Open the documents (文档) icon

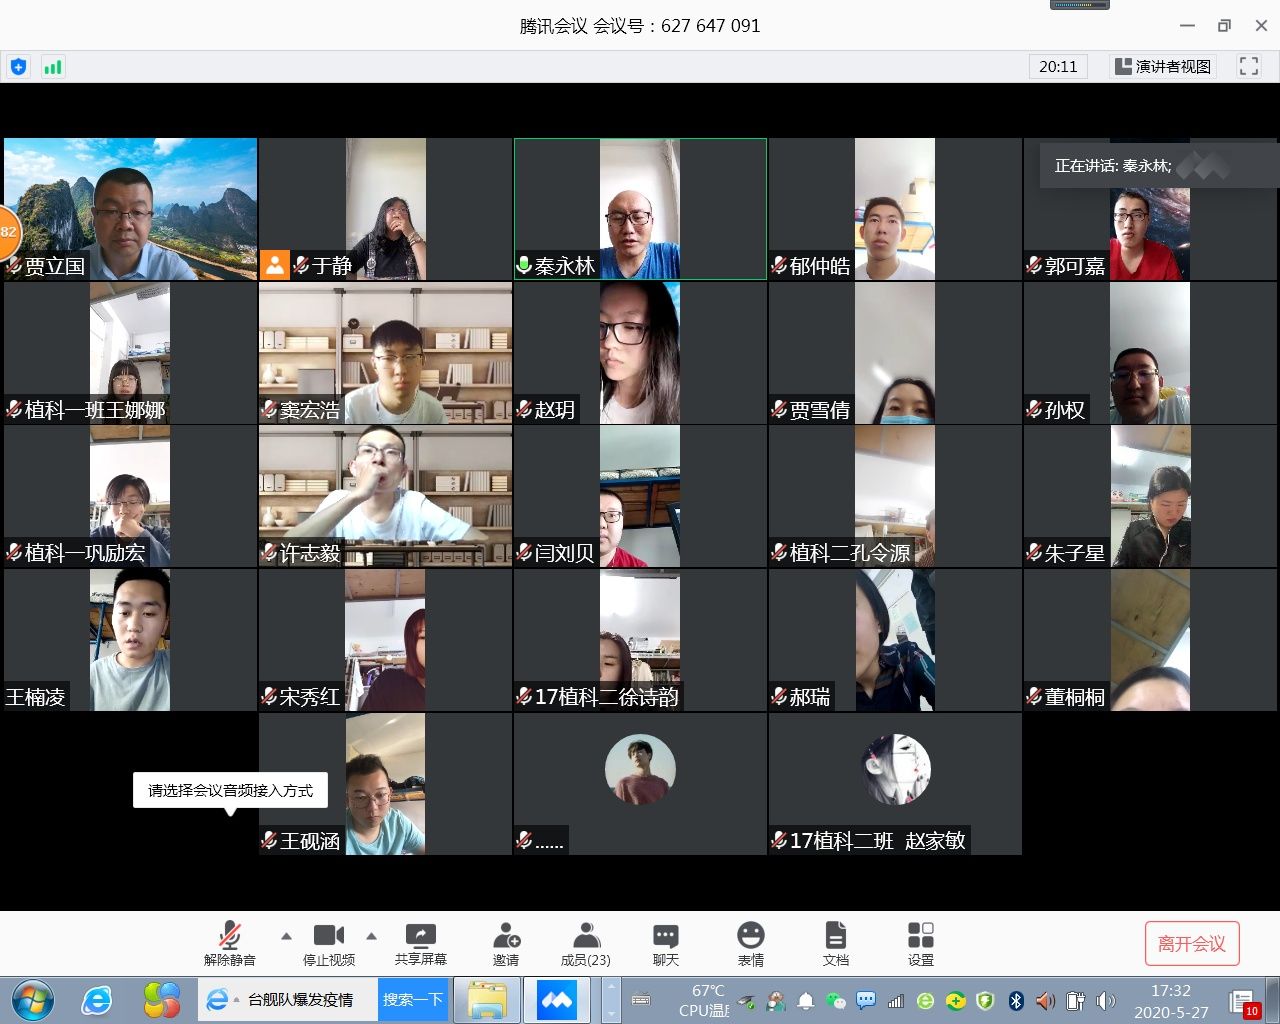click(x=835, y=943)
